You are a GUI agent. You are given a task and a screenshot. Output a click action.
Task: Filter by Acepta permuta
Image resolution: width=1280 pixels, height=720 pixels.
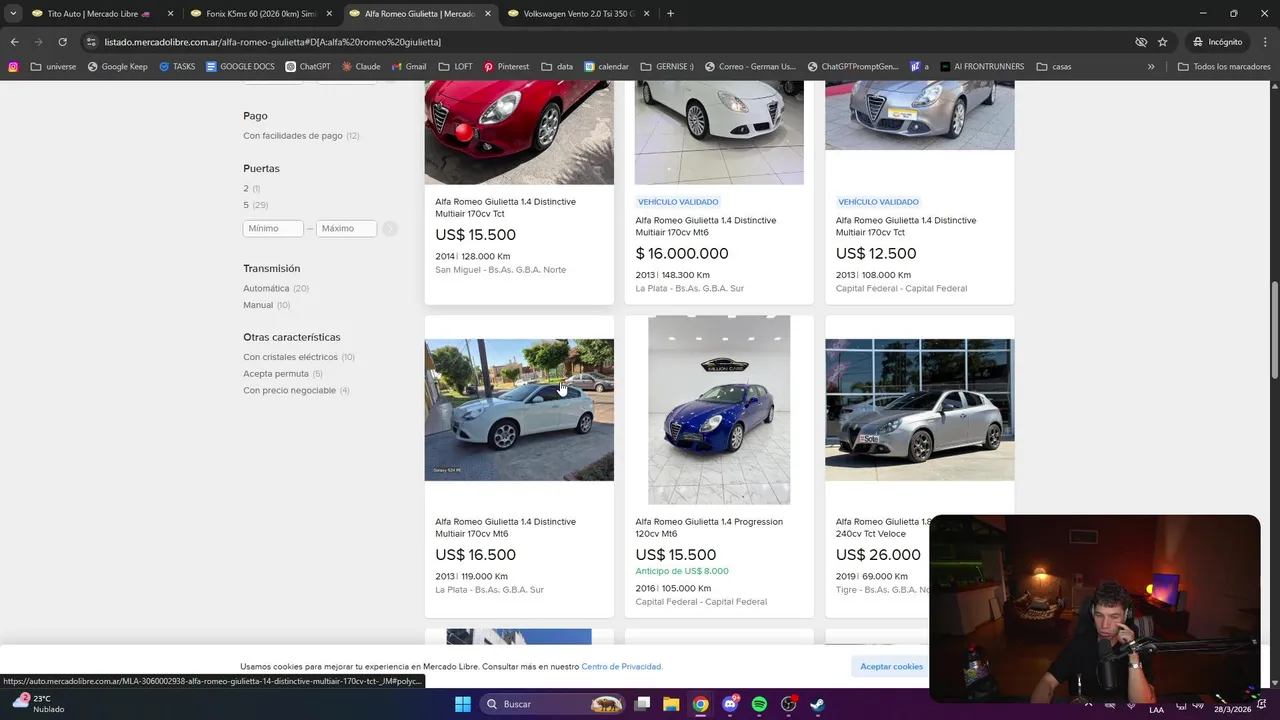(283, 374)
